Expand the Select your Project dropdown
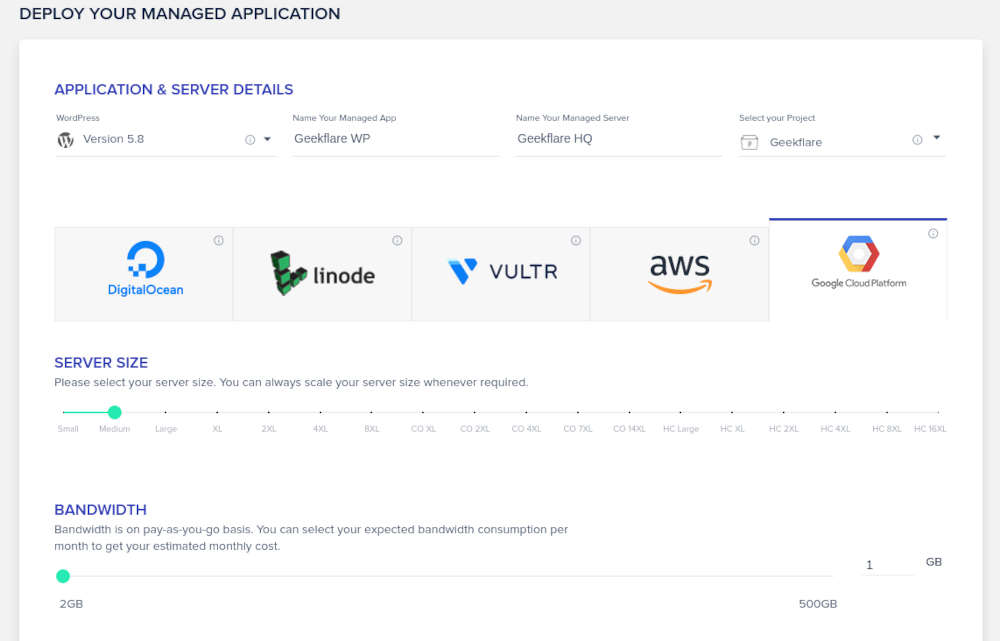This screenshot has height=641, width=1000. click(x=937, y=138)
